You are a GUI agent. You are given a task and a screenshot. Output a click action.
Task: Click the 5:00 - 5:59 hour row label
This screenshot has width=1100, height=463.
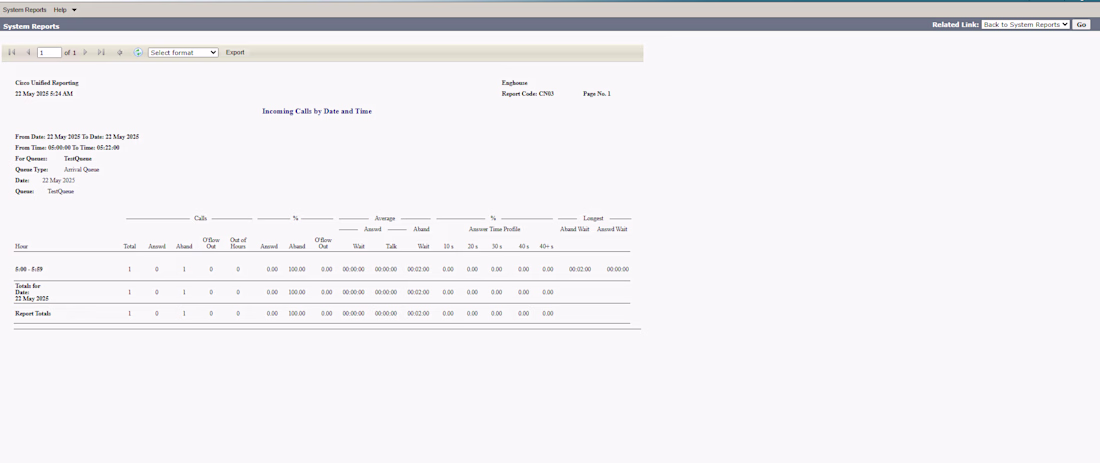point(29,269)
